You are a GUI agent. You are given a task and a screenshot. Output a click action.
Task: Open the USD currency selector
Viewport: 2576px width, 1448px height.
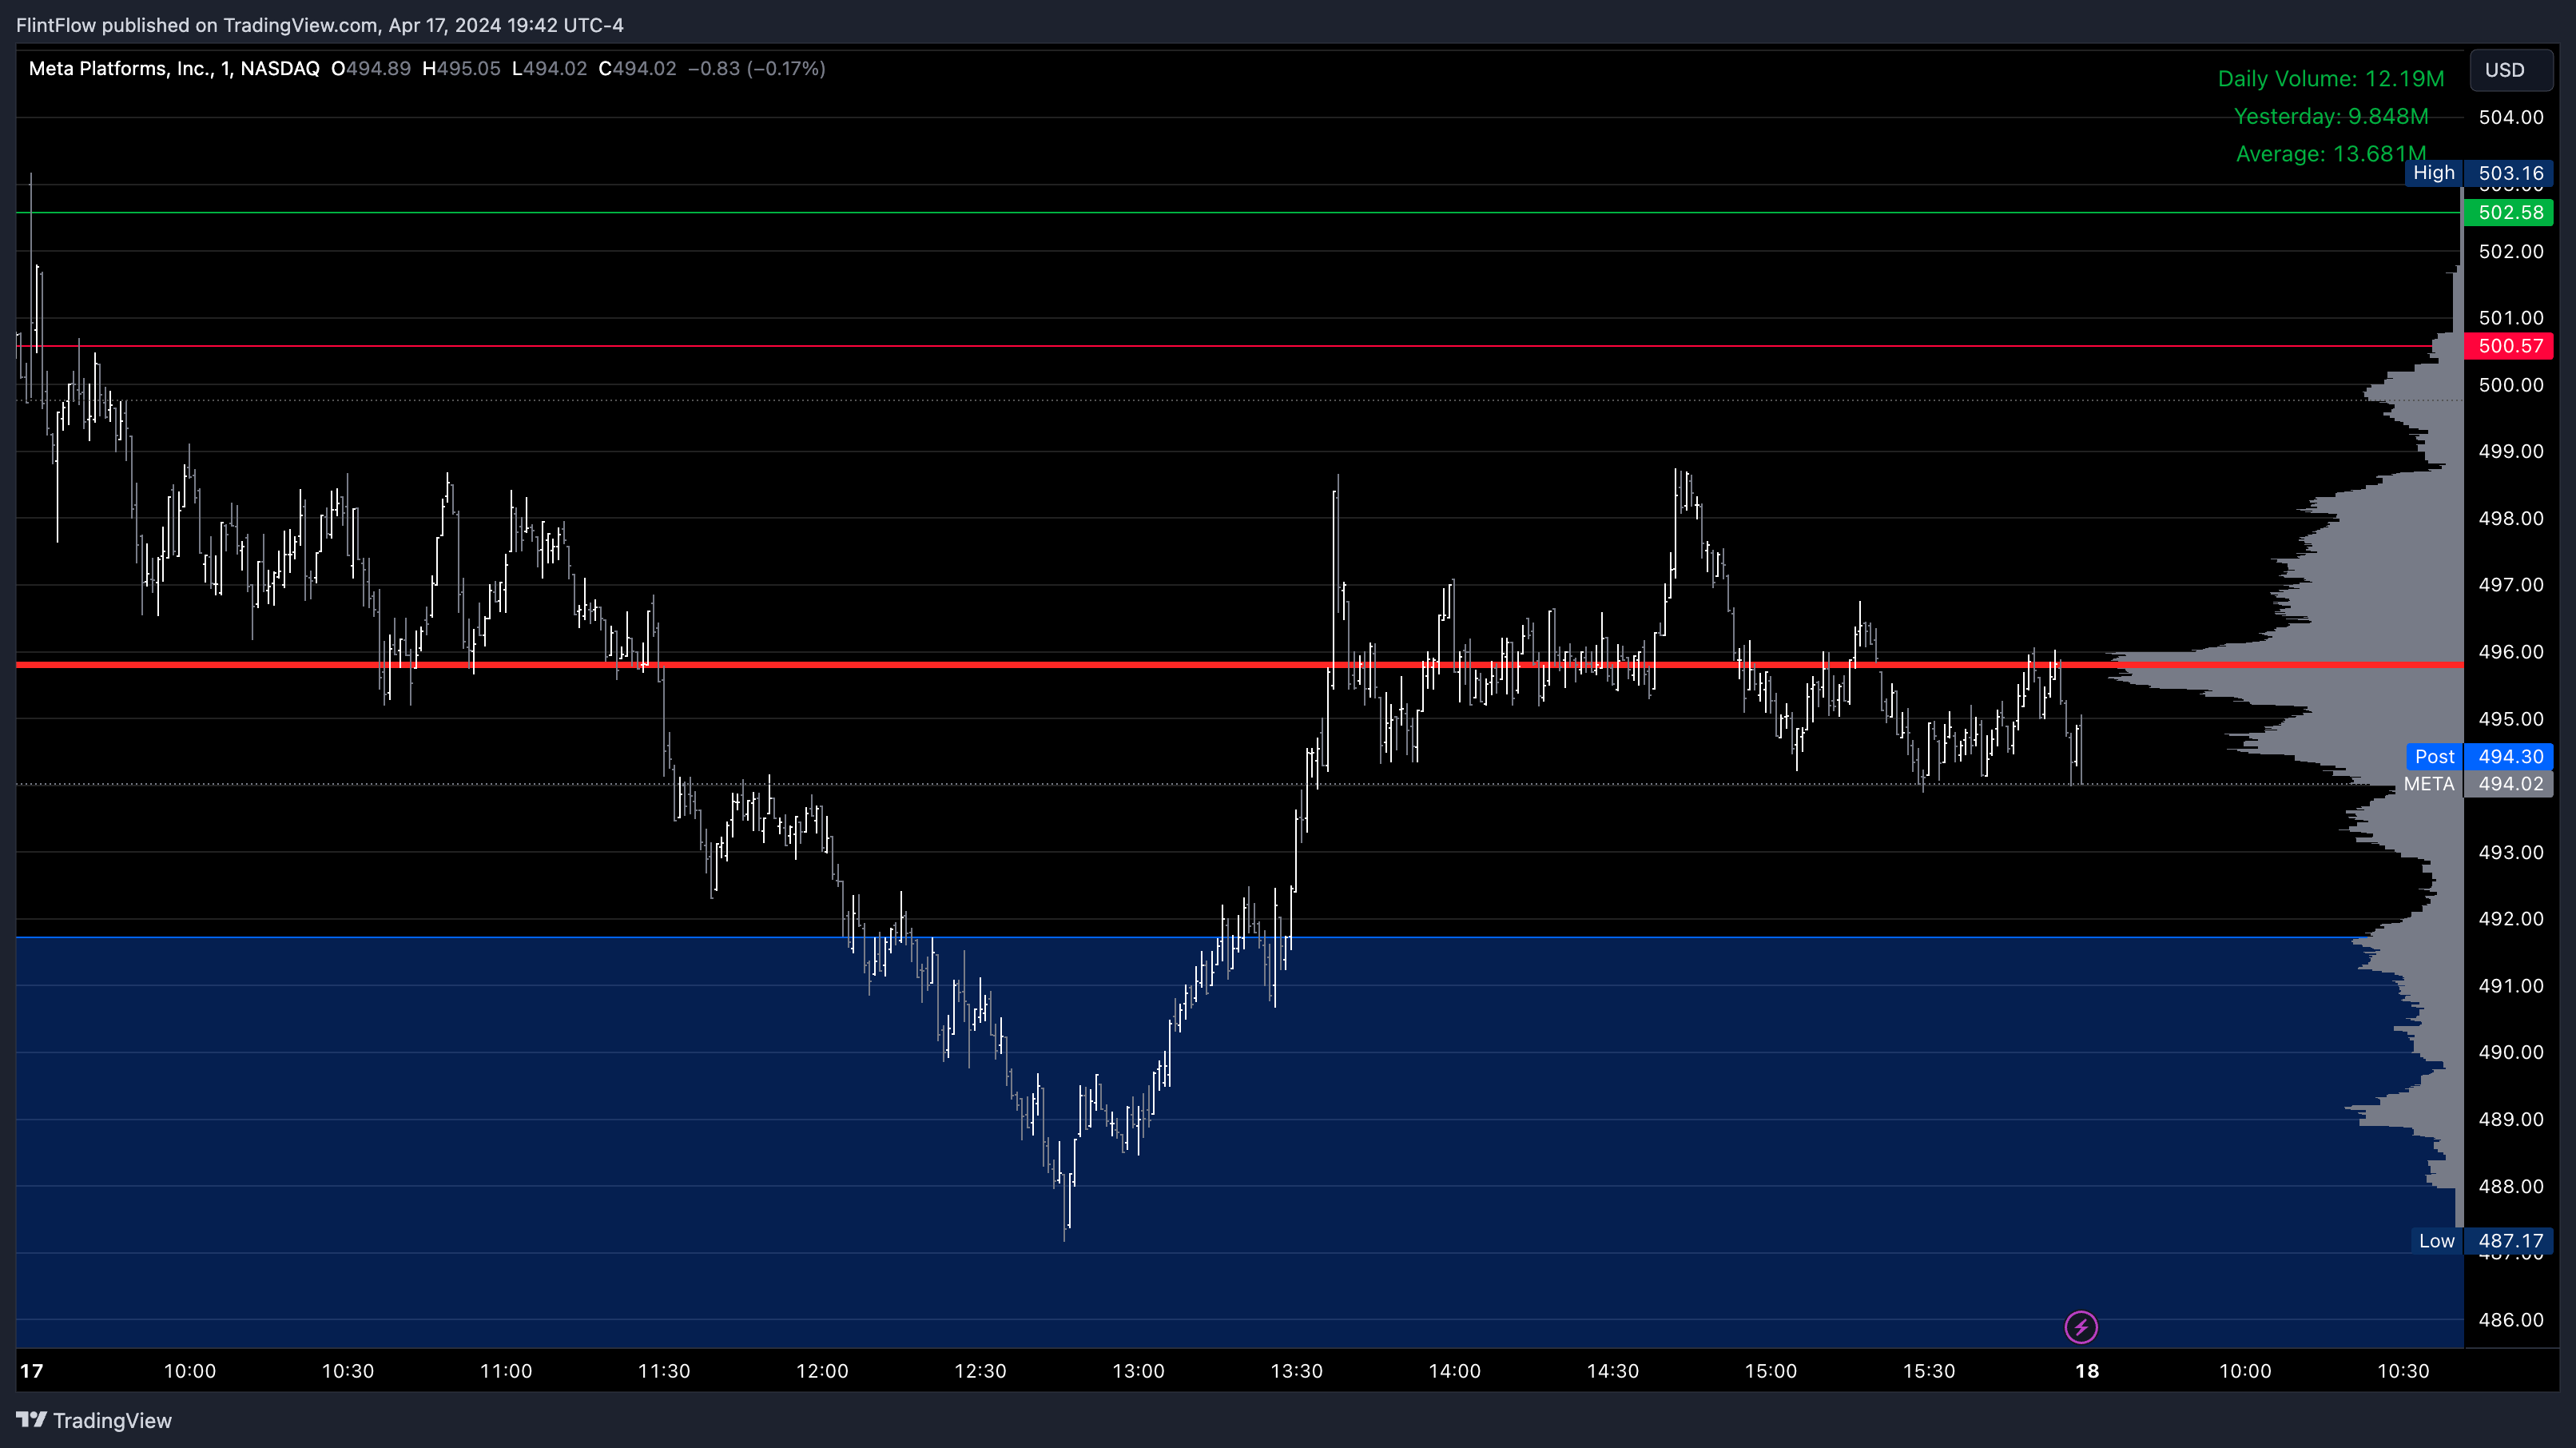(x=2510, y=70)
